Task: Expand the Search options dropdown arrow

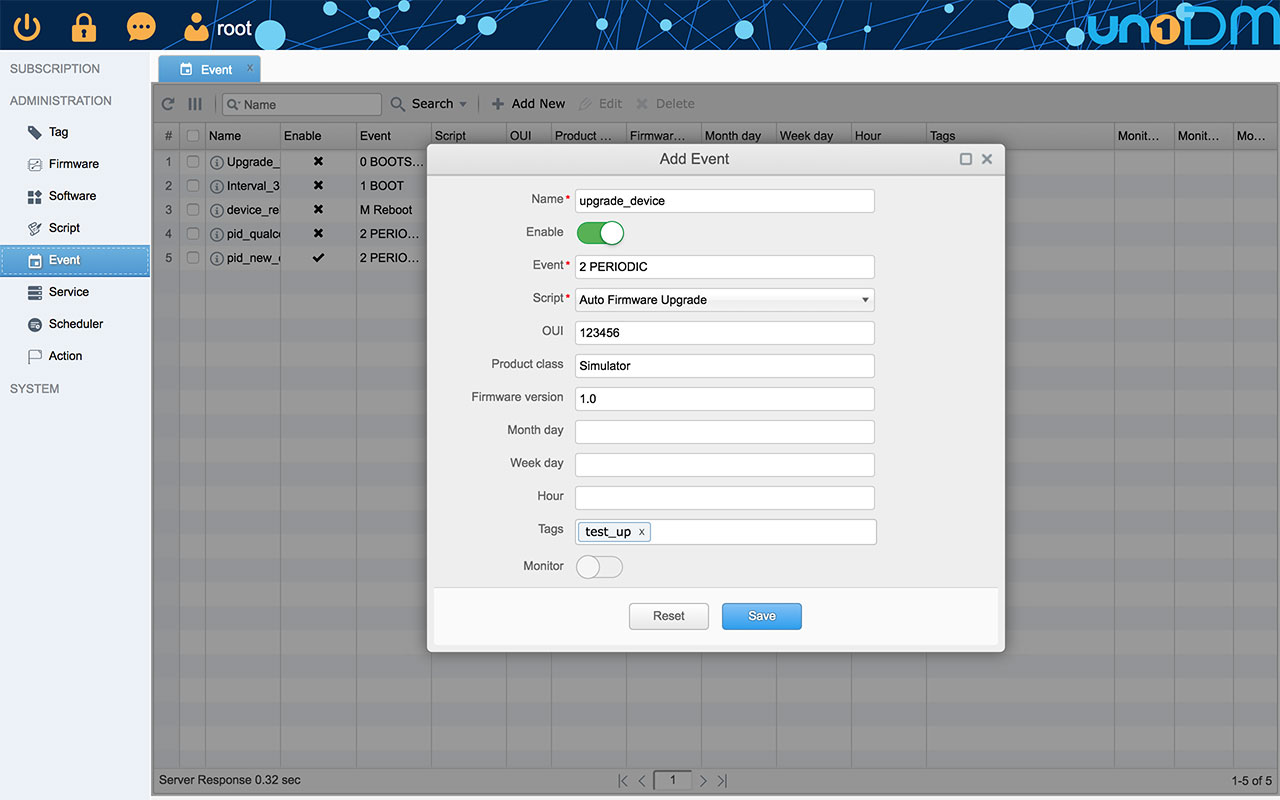Action: (x=463, y=104)
